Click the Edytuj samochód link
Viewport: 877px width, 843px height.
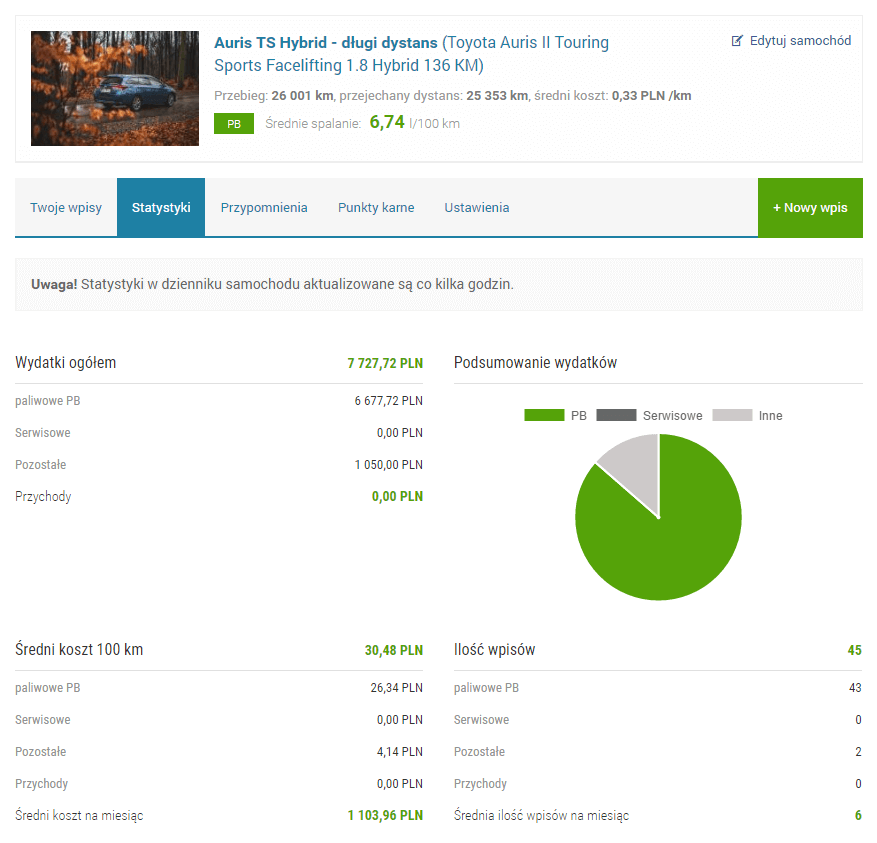click(800, 41)
